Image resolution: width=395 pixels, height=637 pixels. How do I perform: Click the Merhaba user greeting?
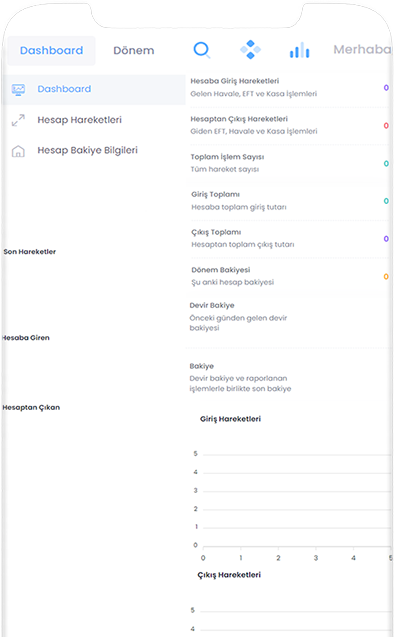362,50
